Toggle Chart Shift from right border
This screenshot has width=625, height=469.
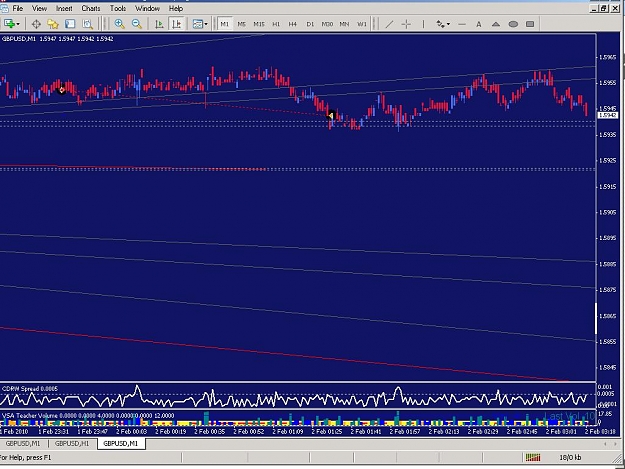point(176,24)
